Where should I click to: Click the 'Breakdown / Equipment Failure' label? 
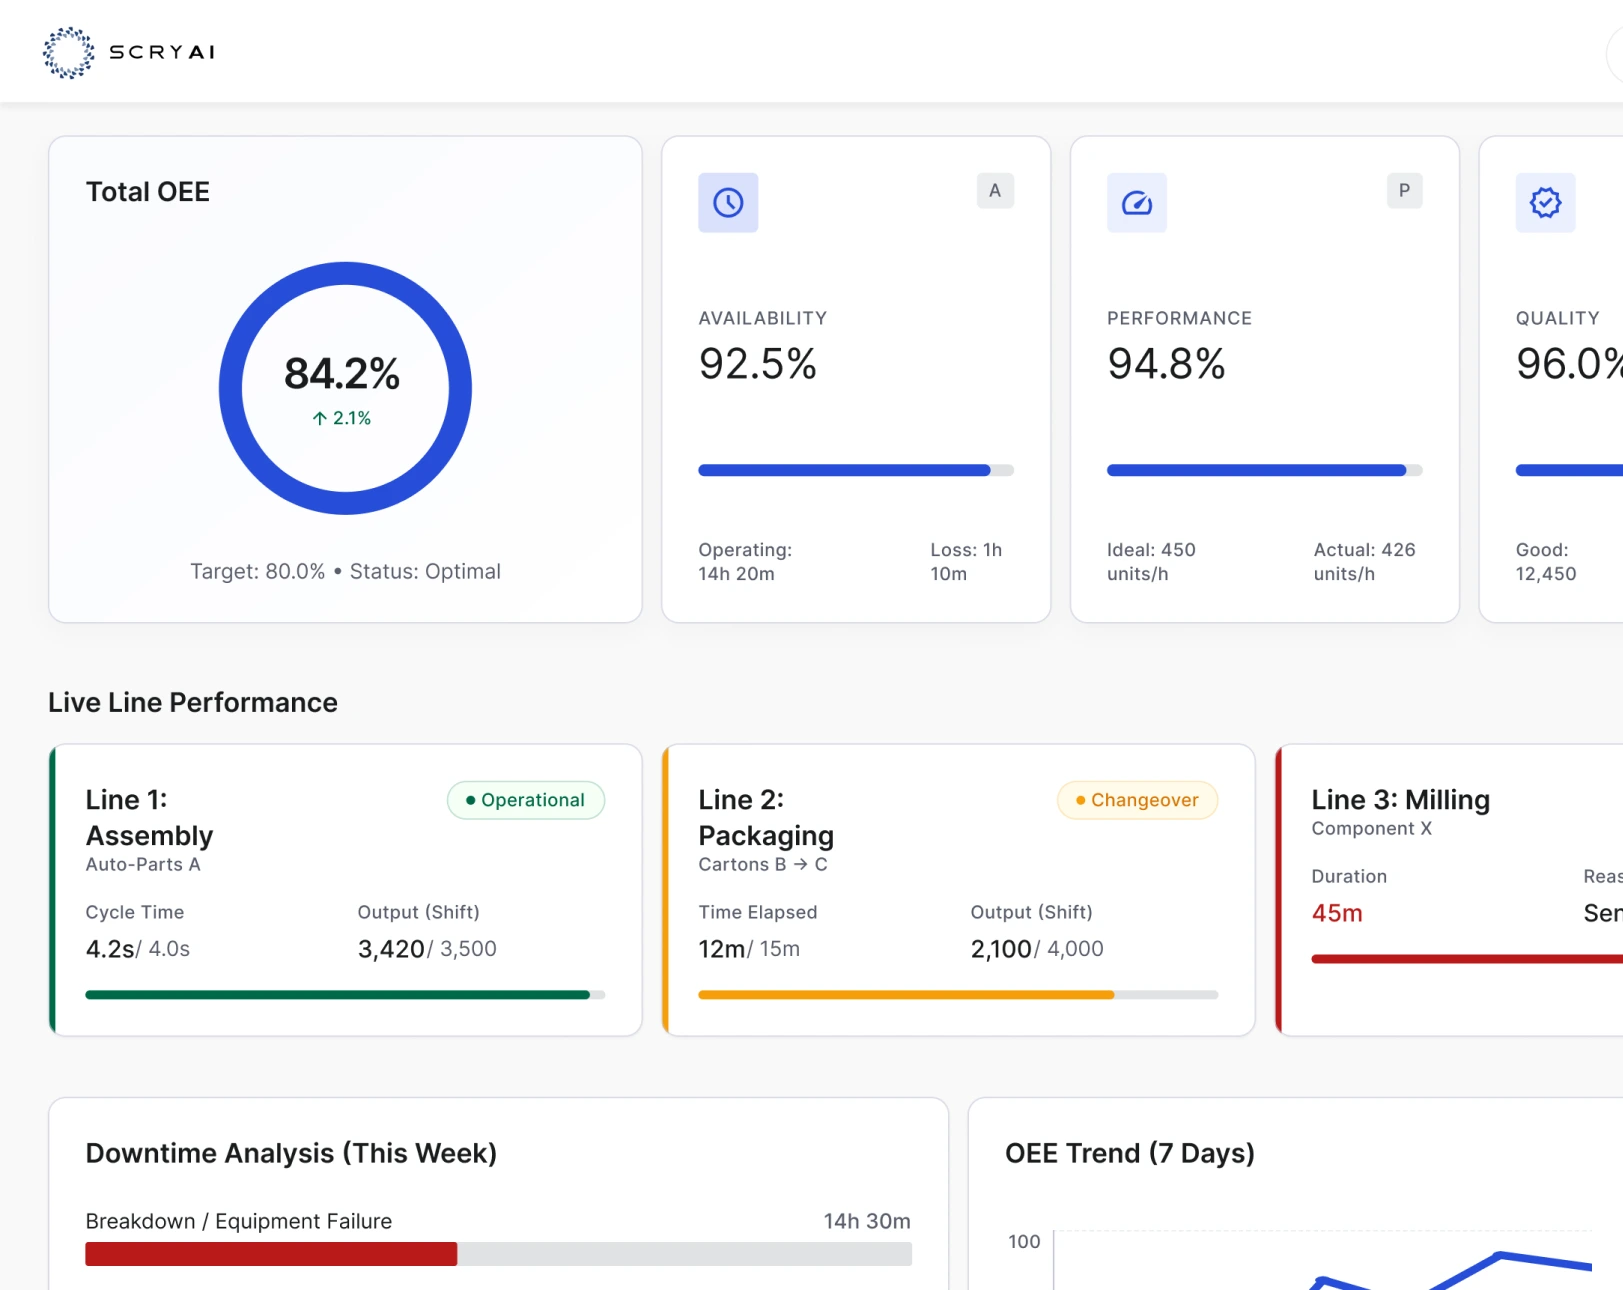(239, 1221)
